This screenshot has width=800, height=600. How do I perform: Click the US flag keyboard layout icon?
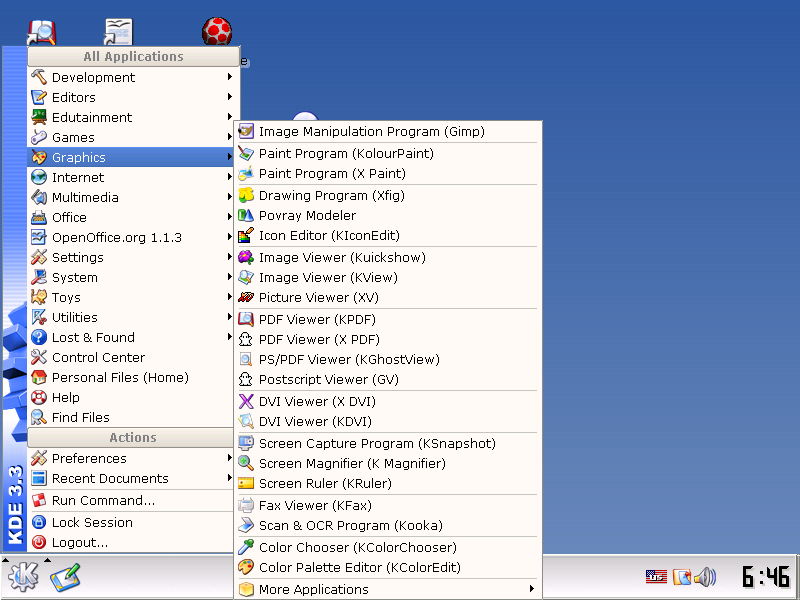click(656, 577)
